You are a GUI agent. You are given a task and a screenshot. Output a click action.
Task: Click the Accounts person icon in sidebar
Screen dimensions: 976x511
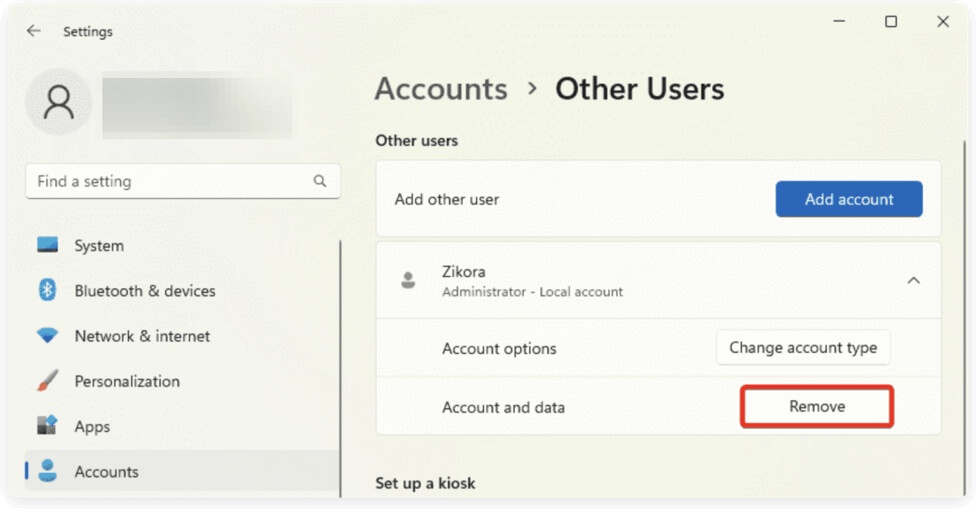[47, 471]
